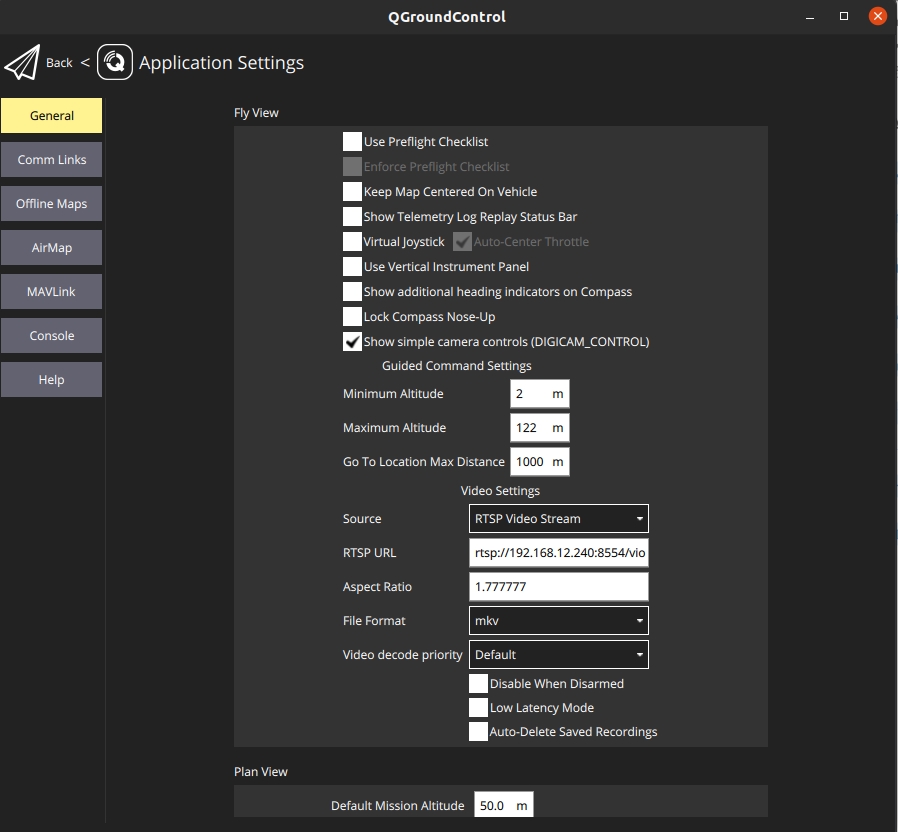898x832 pixels.
Task: Close window with the orange X button
Action: click(878, 16)
